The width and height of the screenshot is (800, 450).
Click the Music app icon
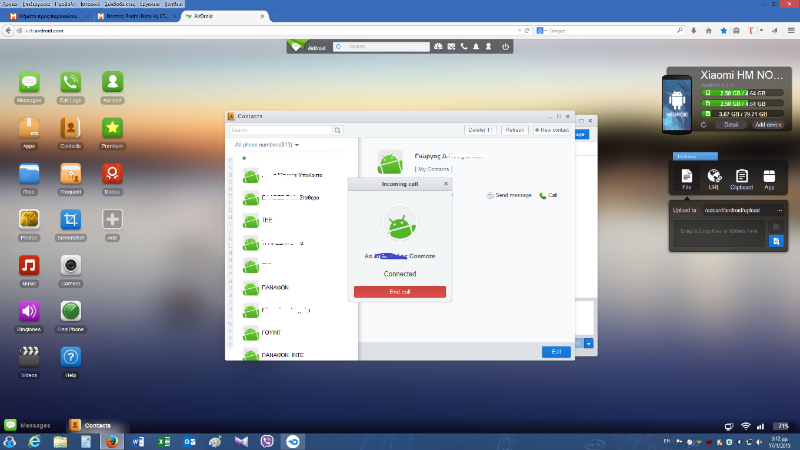pyautogui.click(x=29, y=266)
